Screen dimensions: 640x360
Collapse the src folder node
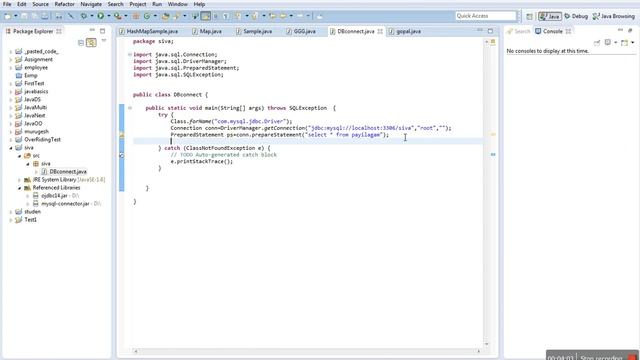tap(19, 156)
